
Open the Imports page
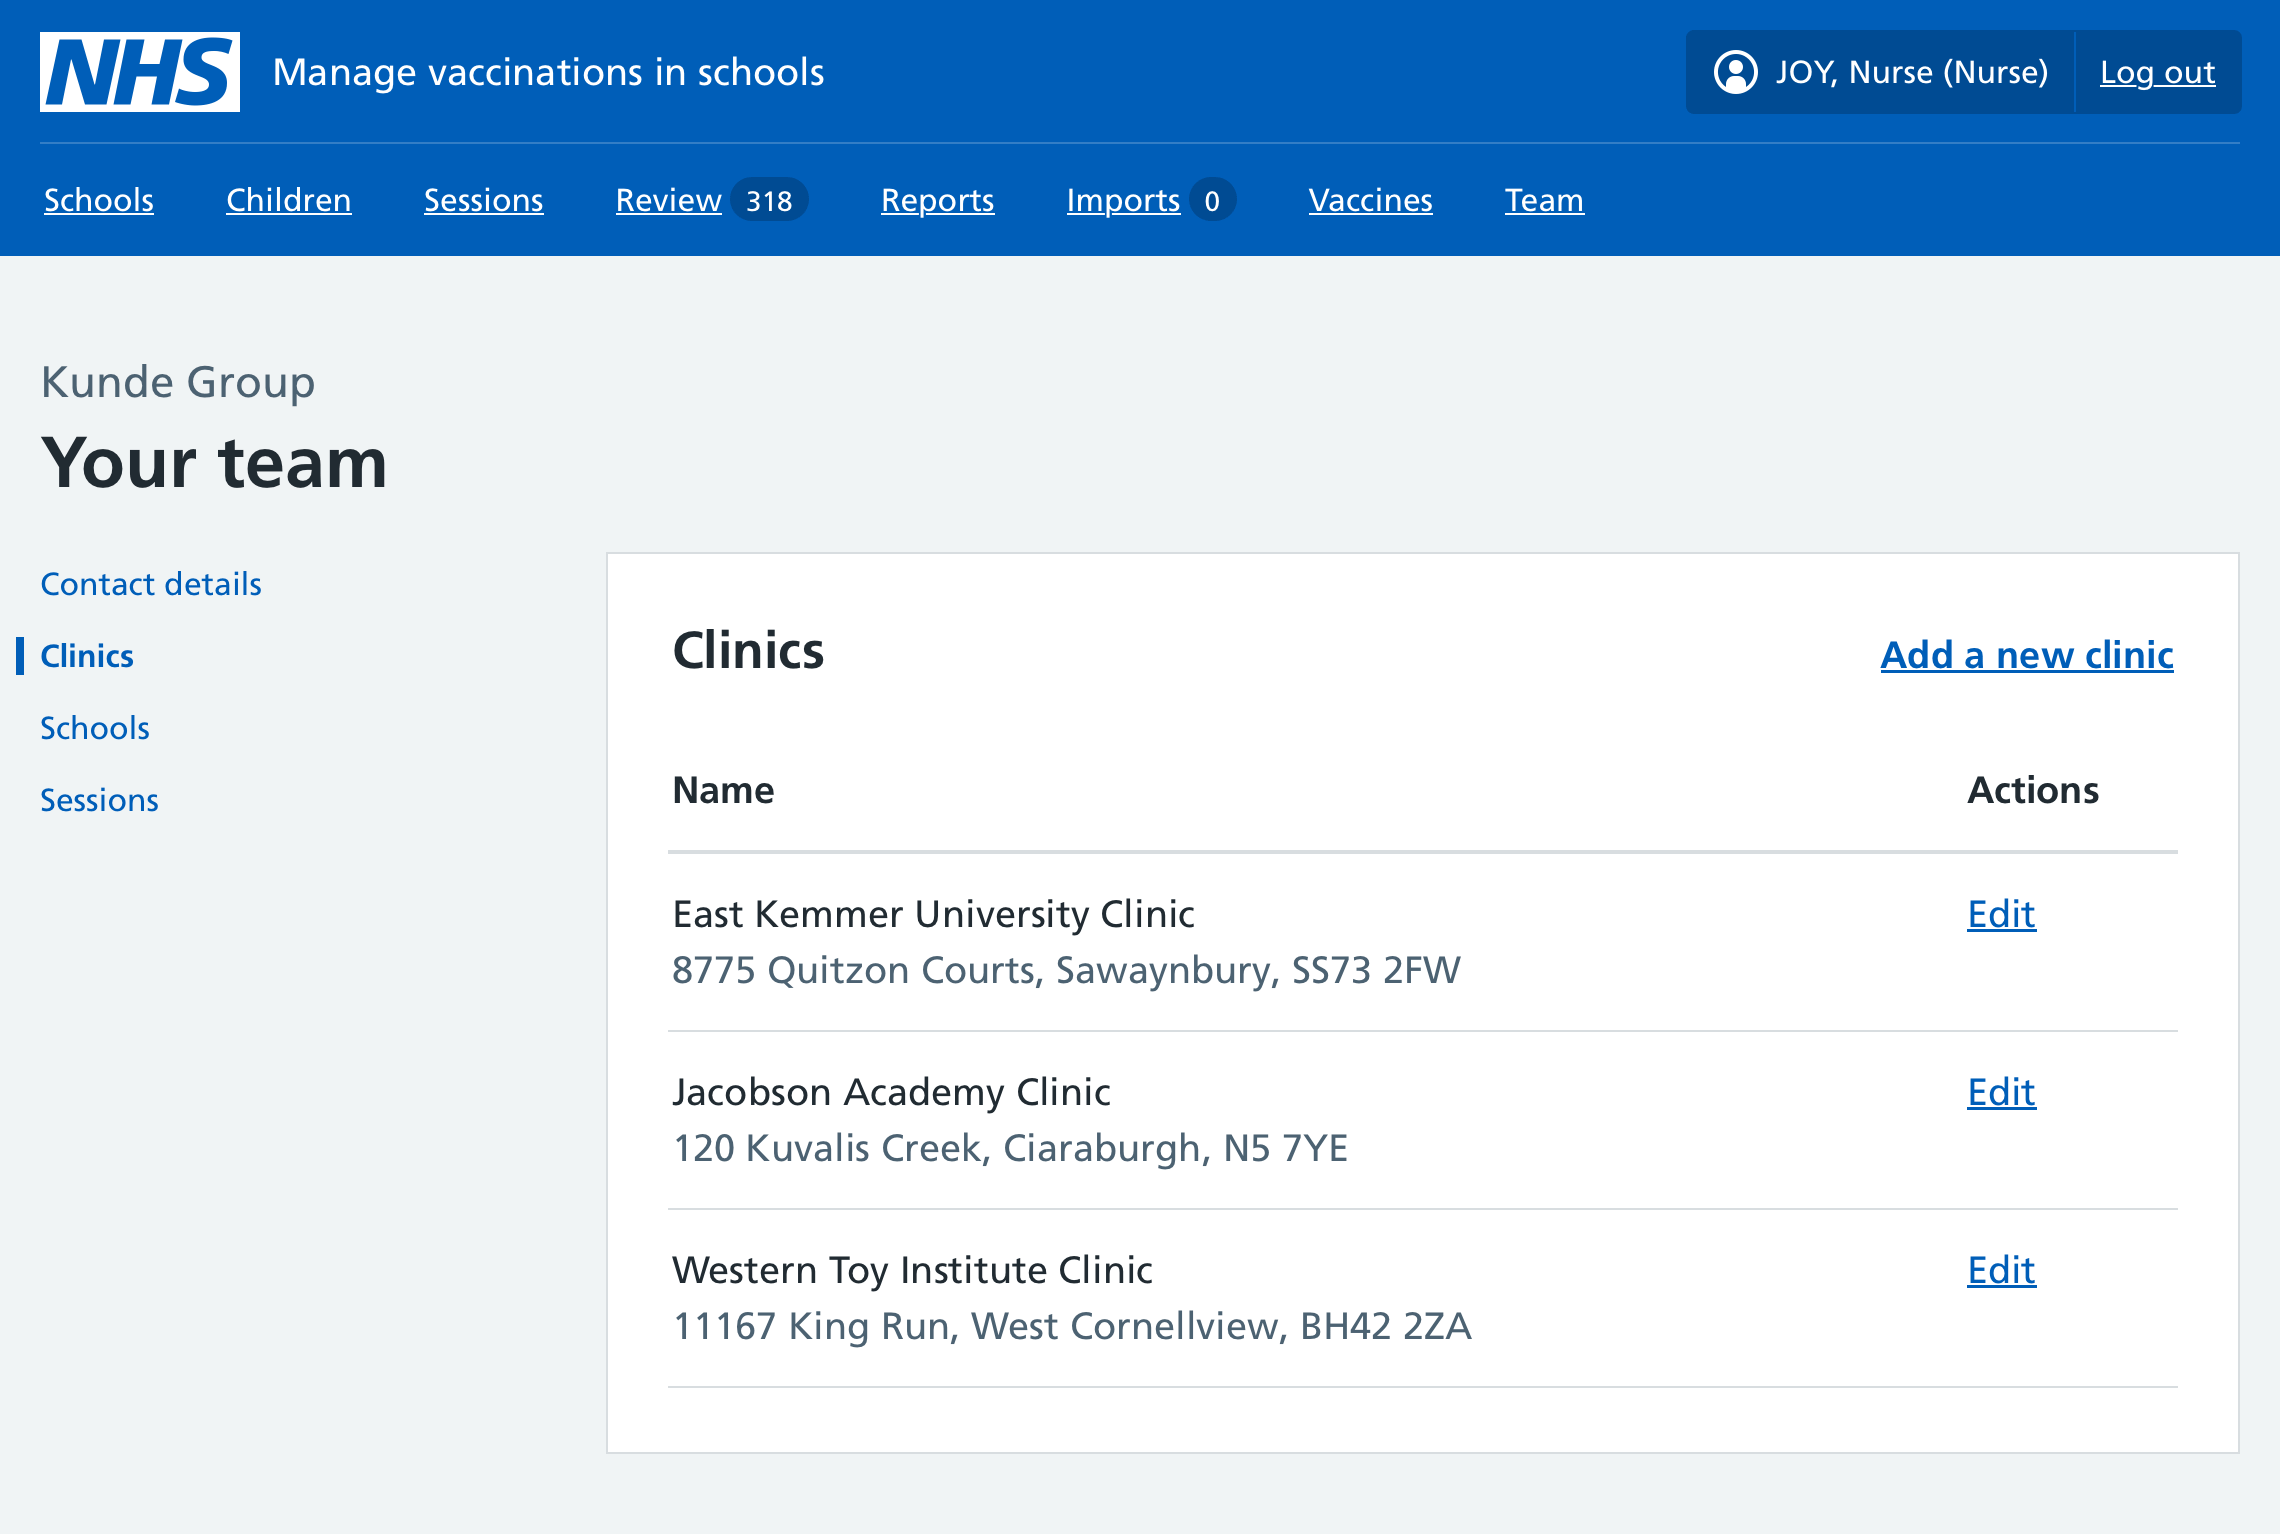(x=1124, y=200)
